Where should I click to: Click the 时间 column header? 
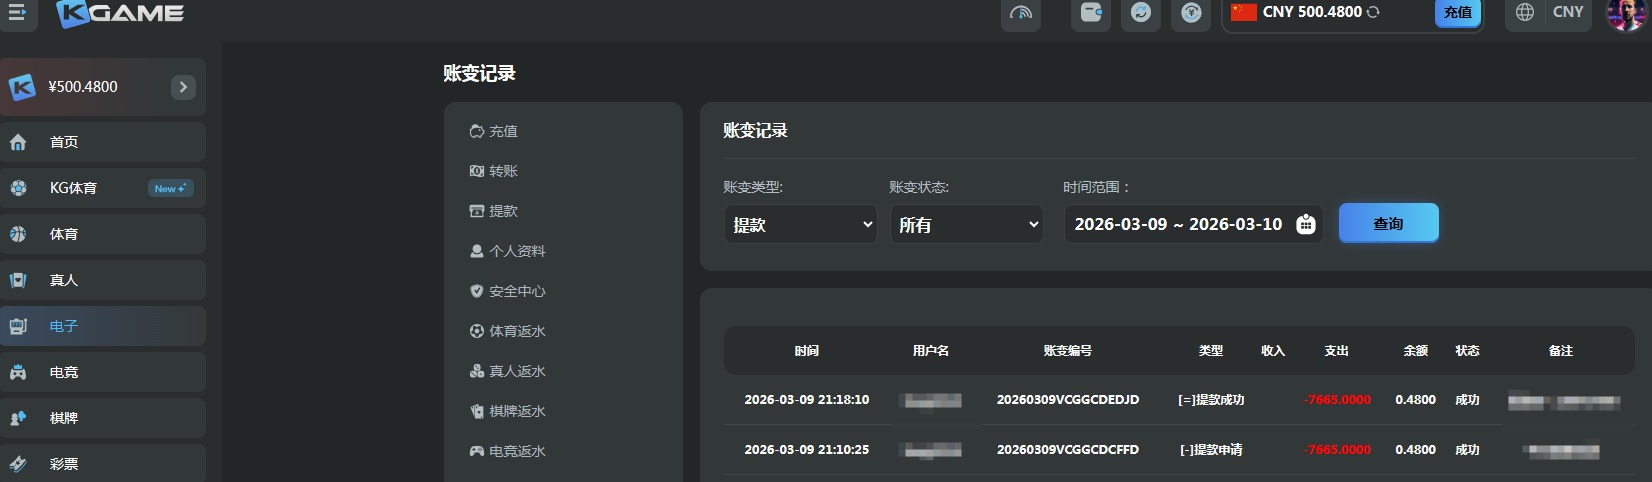(x=807, y=351)
